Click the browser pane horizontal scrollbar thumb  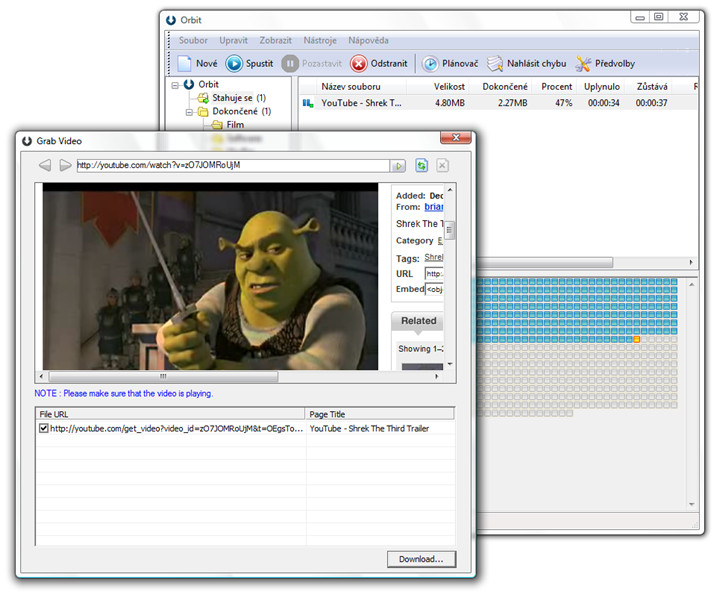pyautogui.click(x=163, y=377)
